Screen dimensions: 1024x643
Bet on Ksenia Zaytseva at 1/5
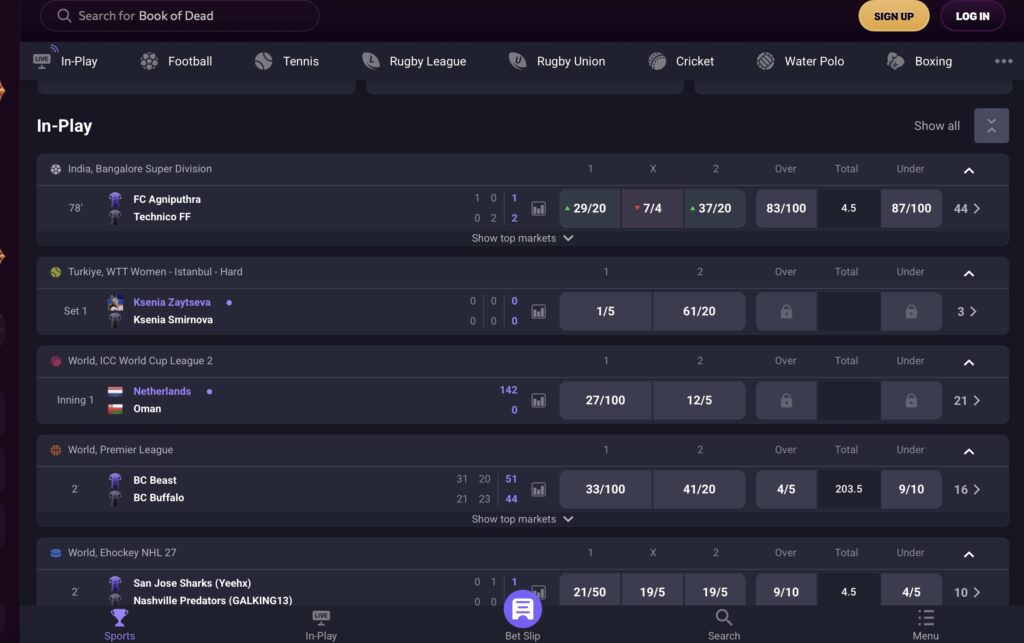coord(605,311)
